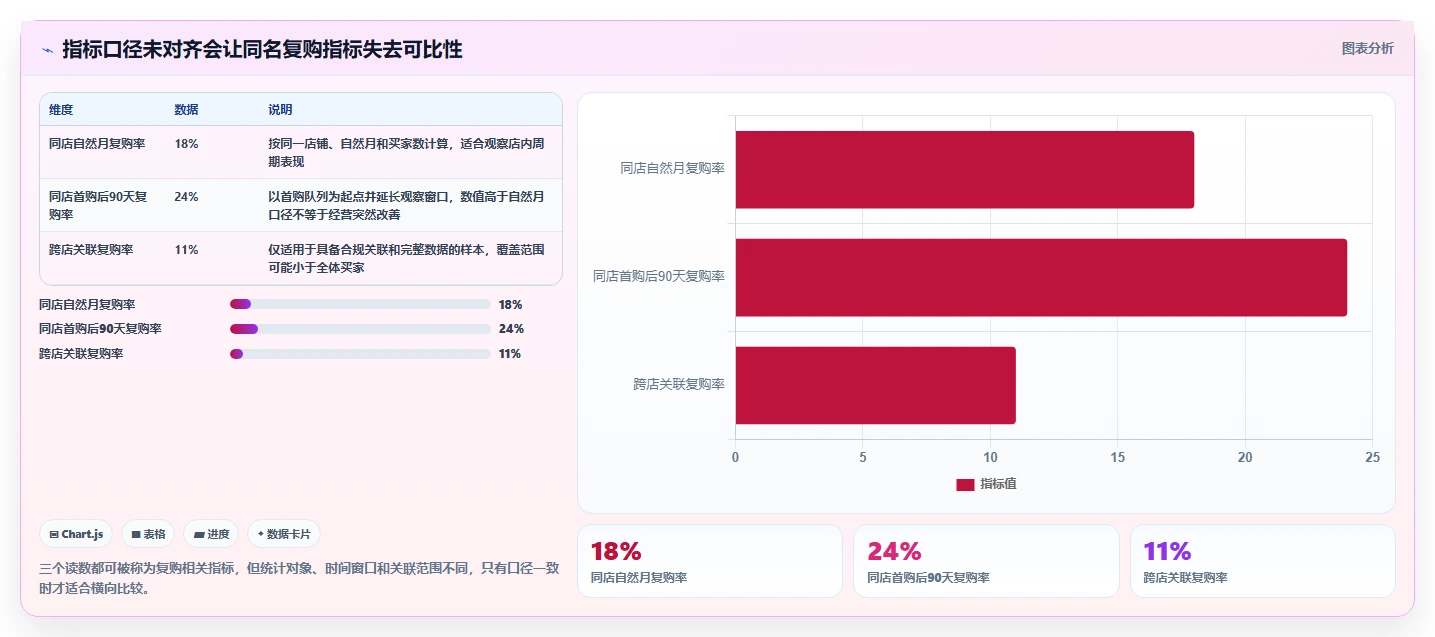Click the summary paragraph starting 三个读数
The width and height of the screenshot is (1435, 637).
tap(299, 578)
